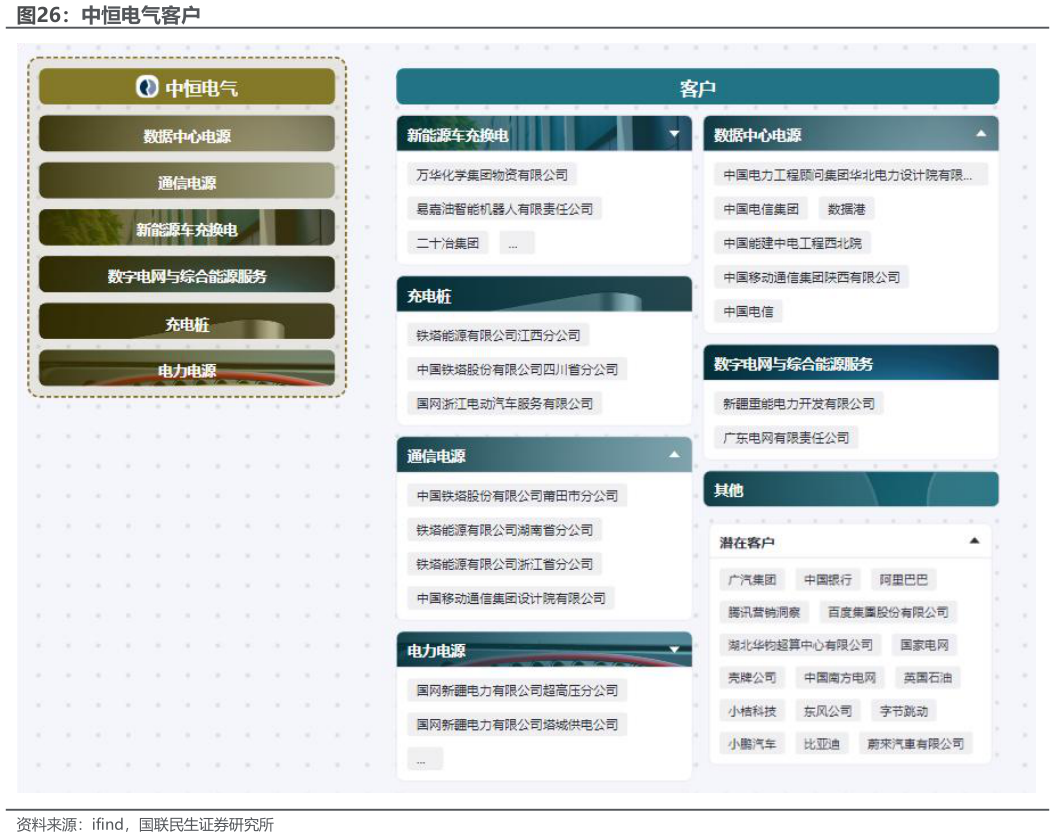Click the 中恒电气 logo icon

[x=147, y=87]
